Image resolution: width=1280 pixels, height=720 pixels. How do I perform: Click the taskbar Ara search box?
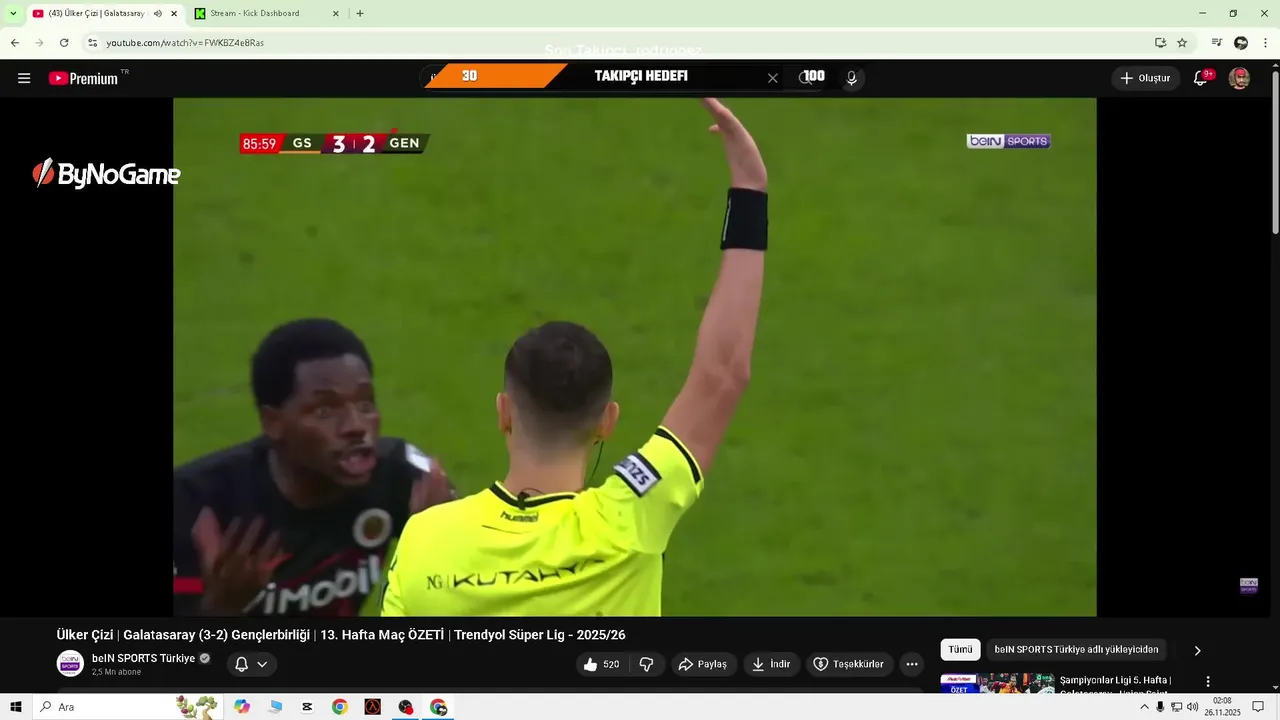pos(127,707)
